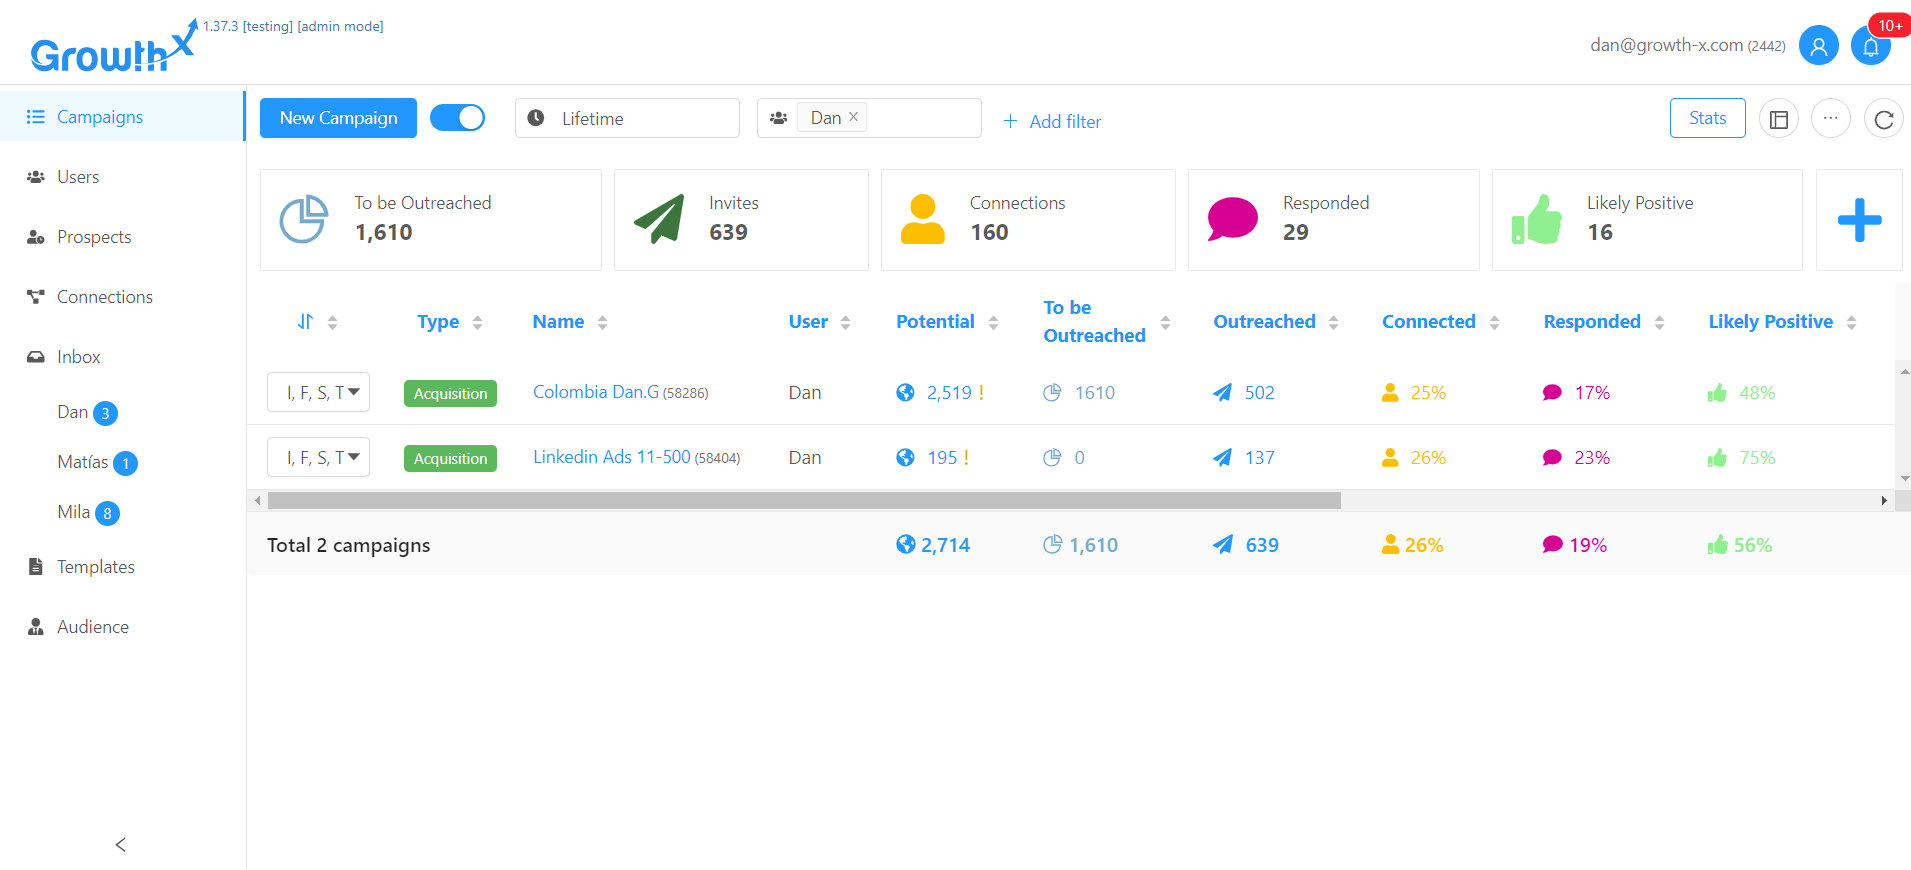Open the more options ellipsis button

pyautogui.click(x=1831, y=119)
